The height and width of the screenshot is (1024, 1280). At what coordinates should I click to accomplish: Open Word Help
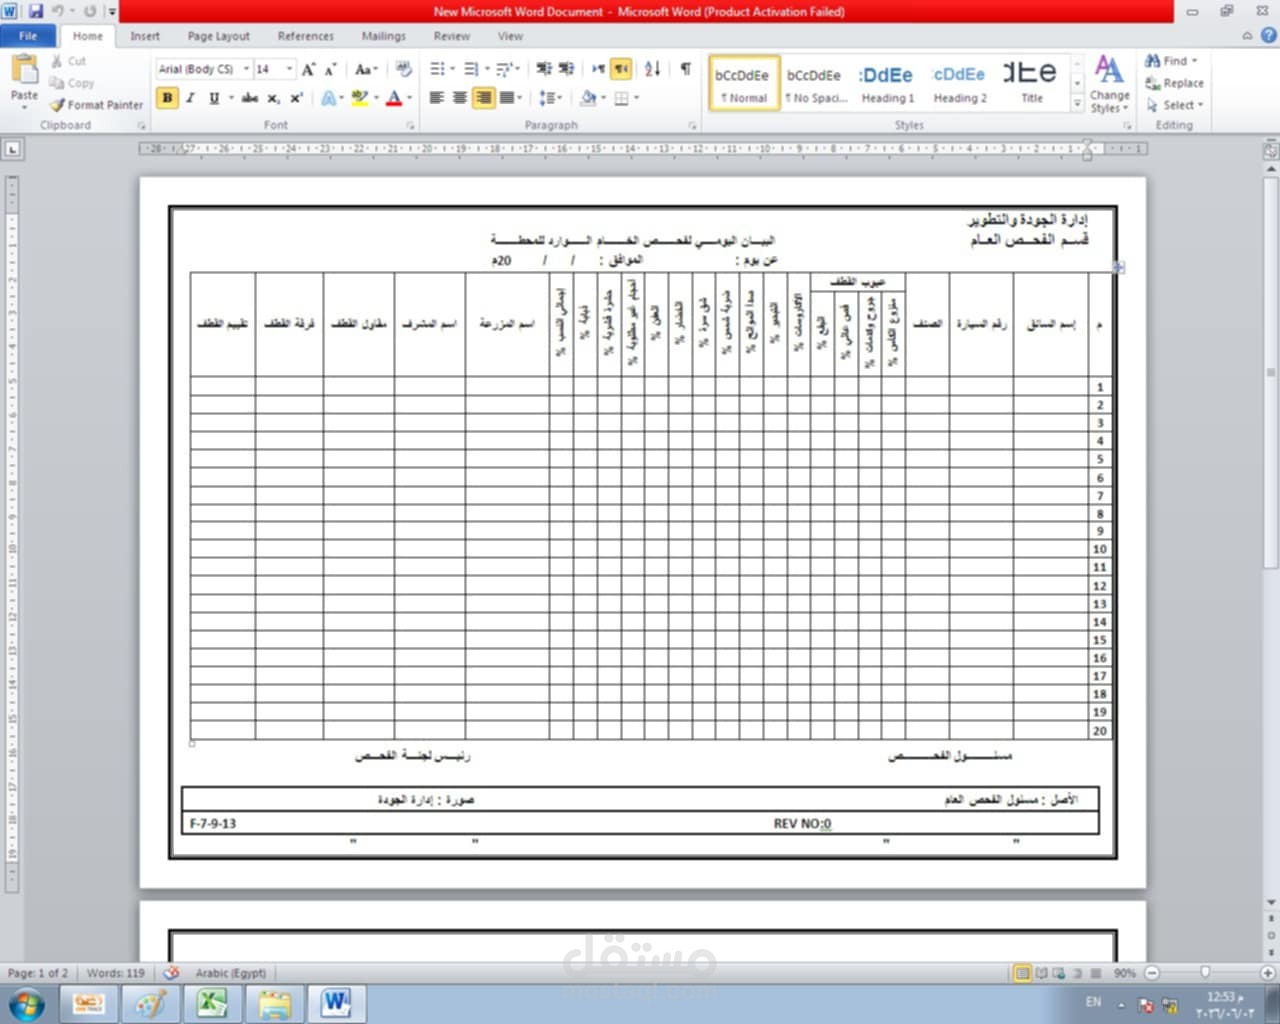(x=1269, y=35)
